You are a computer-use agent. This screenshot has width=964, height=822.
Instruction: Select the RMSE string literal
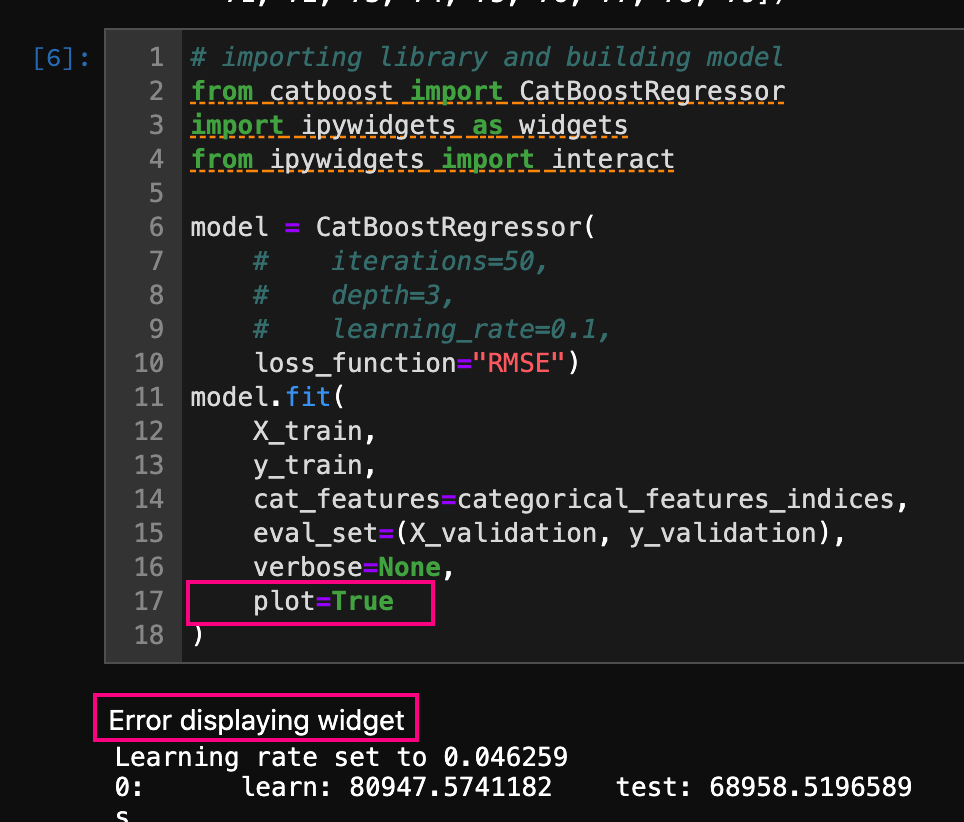click(x=518, y=362)
